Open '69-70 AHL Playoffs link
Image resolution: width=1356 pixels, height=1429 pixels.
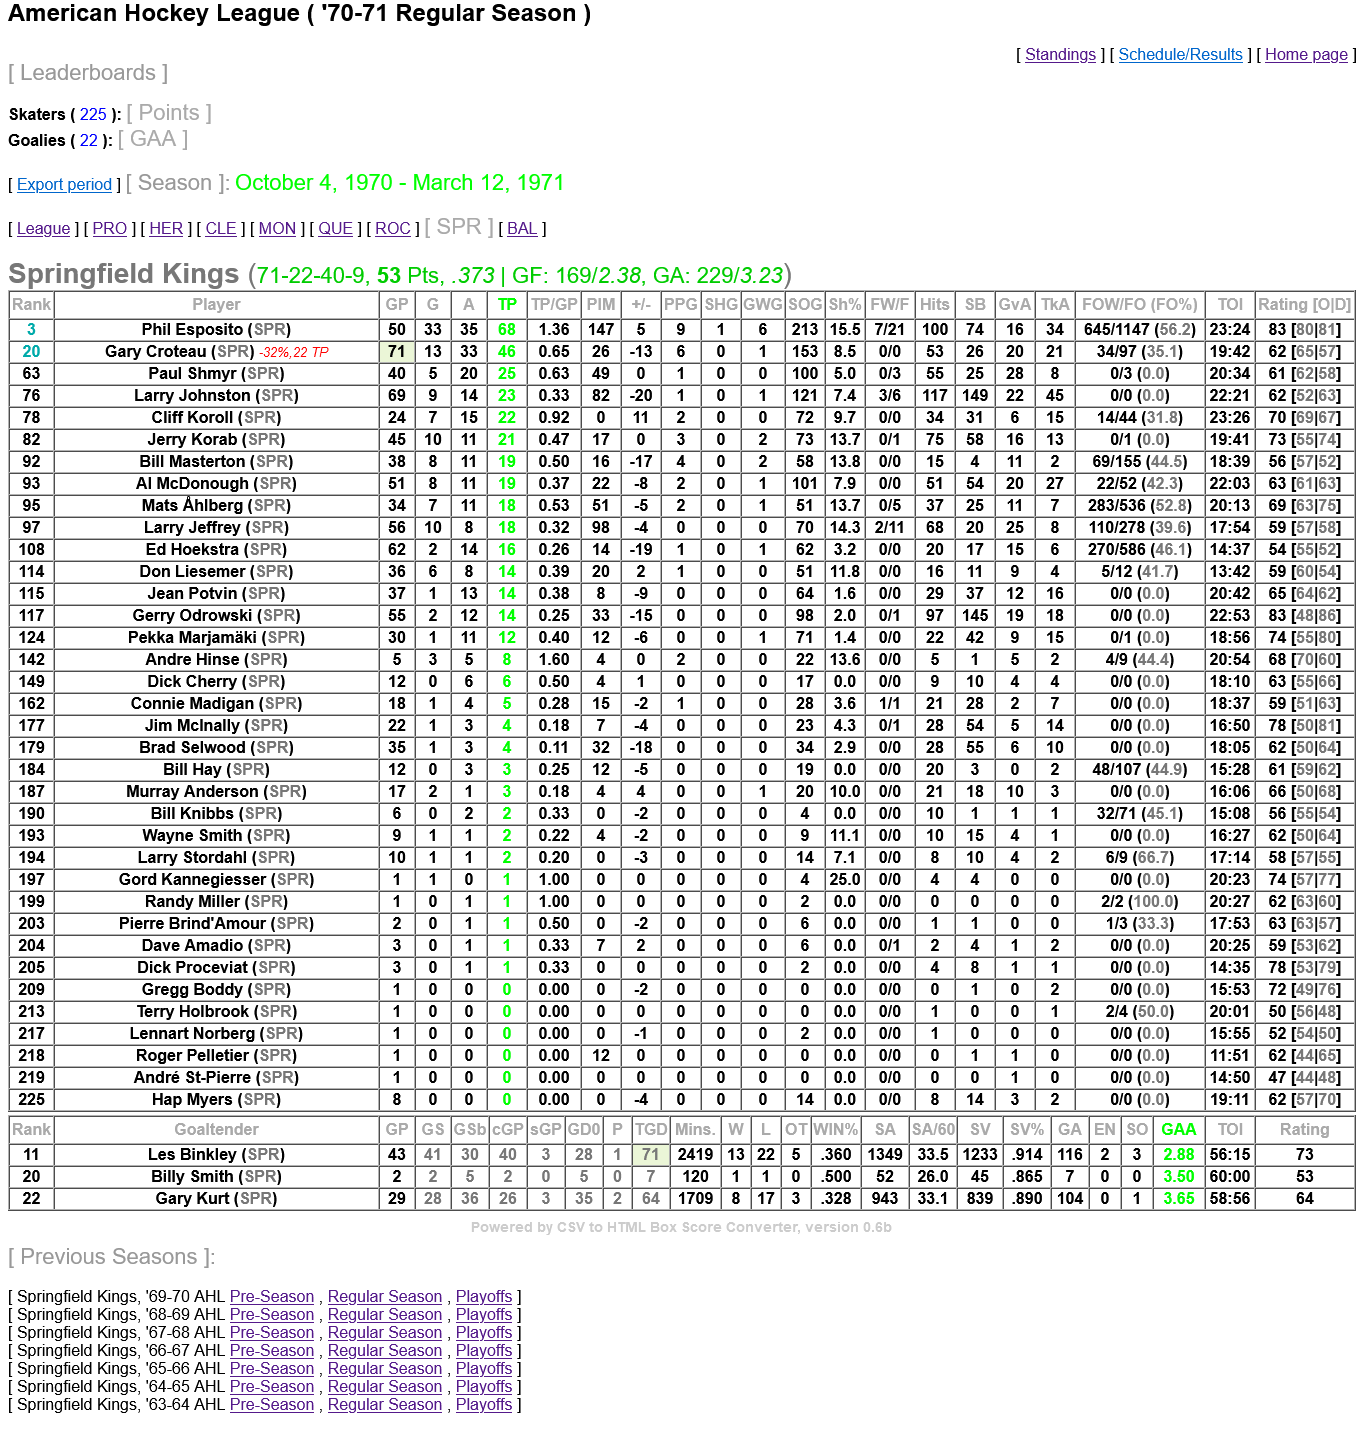pyautogui.click(x=484, y=1297)
